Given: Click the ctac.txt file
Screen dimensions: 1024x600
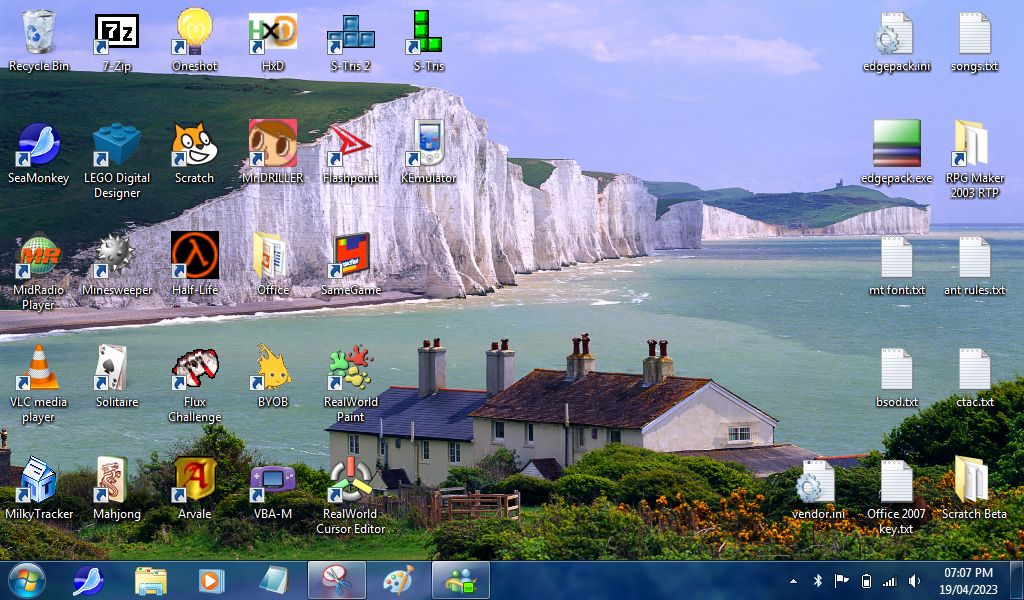Looking at the screenshot, I should click(974, 368).
